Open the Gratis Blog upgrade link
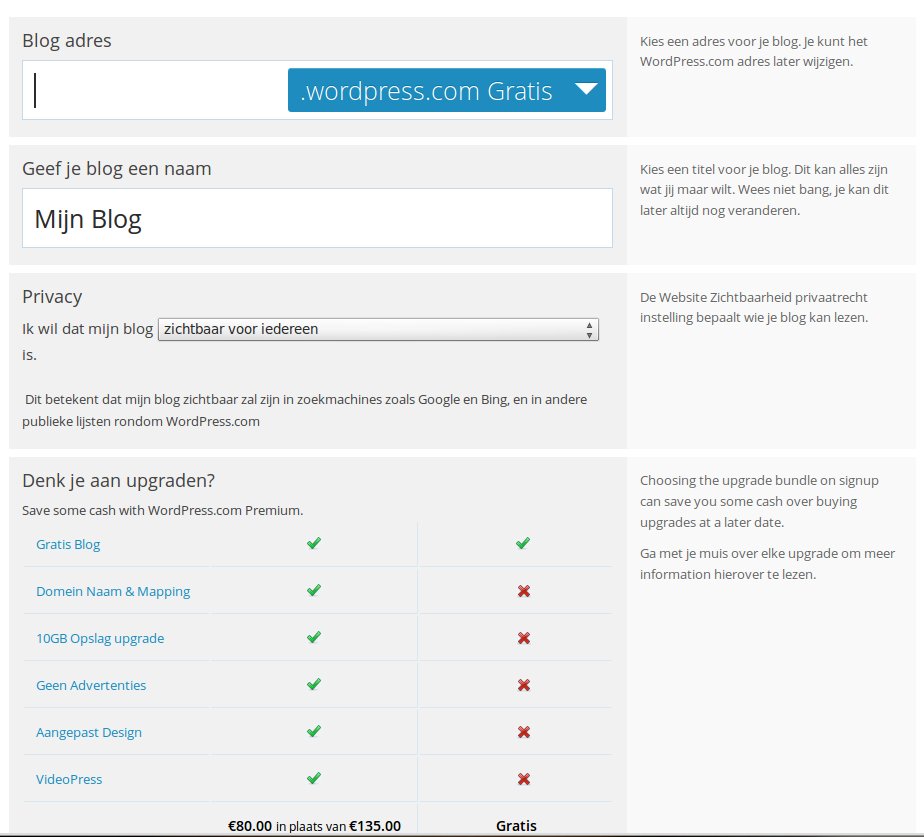The image size is (924, 837). (68, 544)
